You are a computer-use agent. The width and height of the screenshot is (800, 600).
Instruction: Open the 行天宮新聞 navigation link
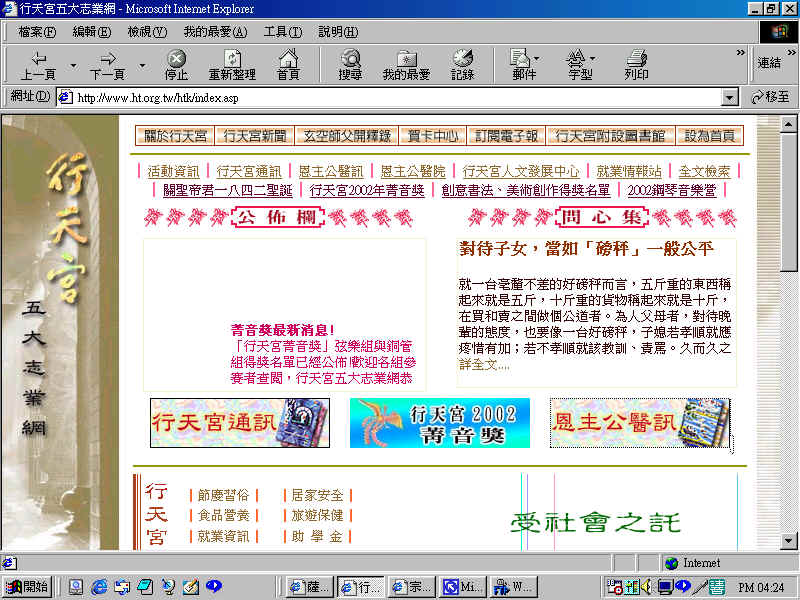[x=255, y=136]
